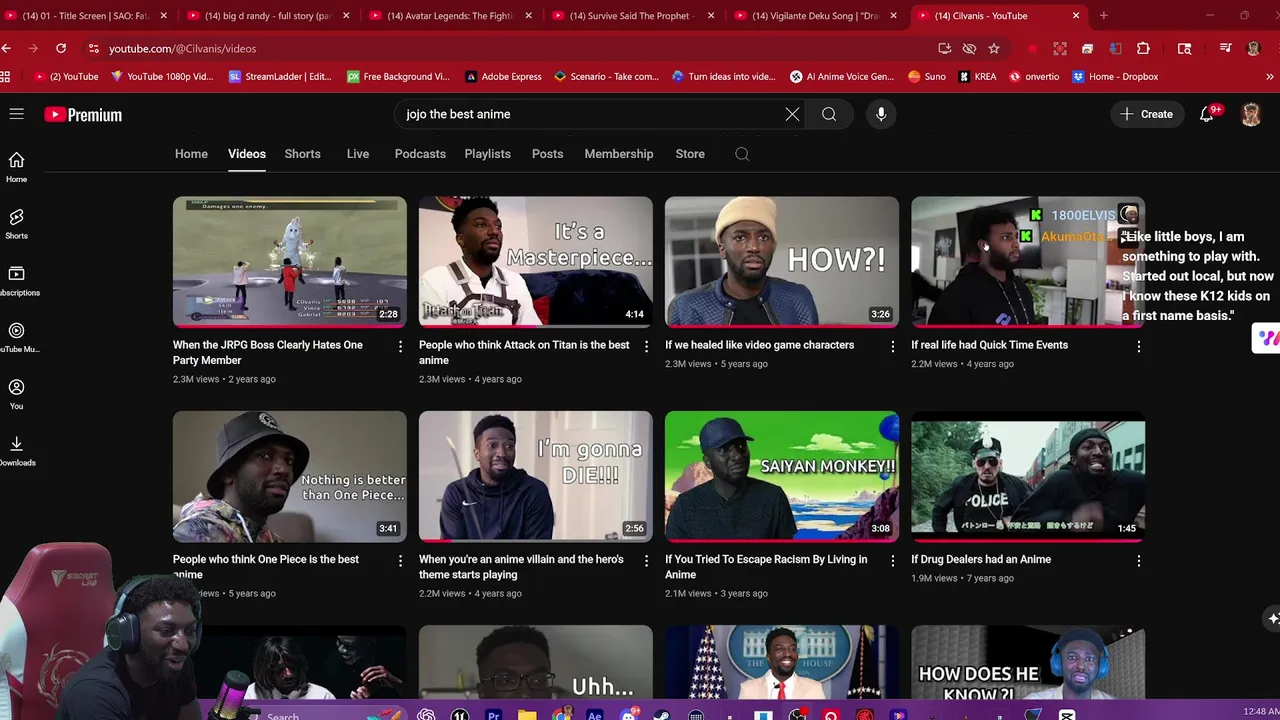The width and height of the screenshot is (1280, 720).
Task: Open the Home - Dropbox bookmark
Action: click(x=1115, y=76)
